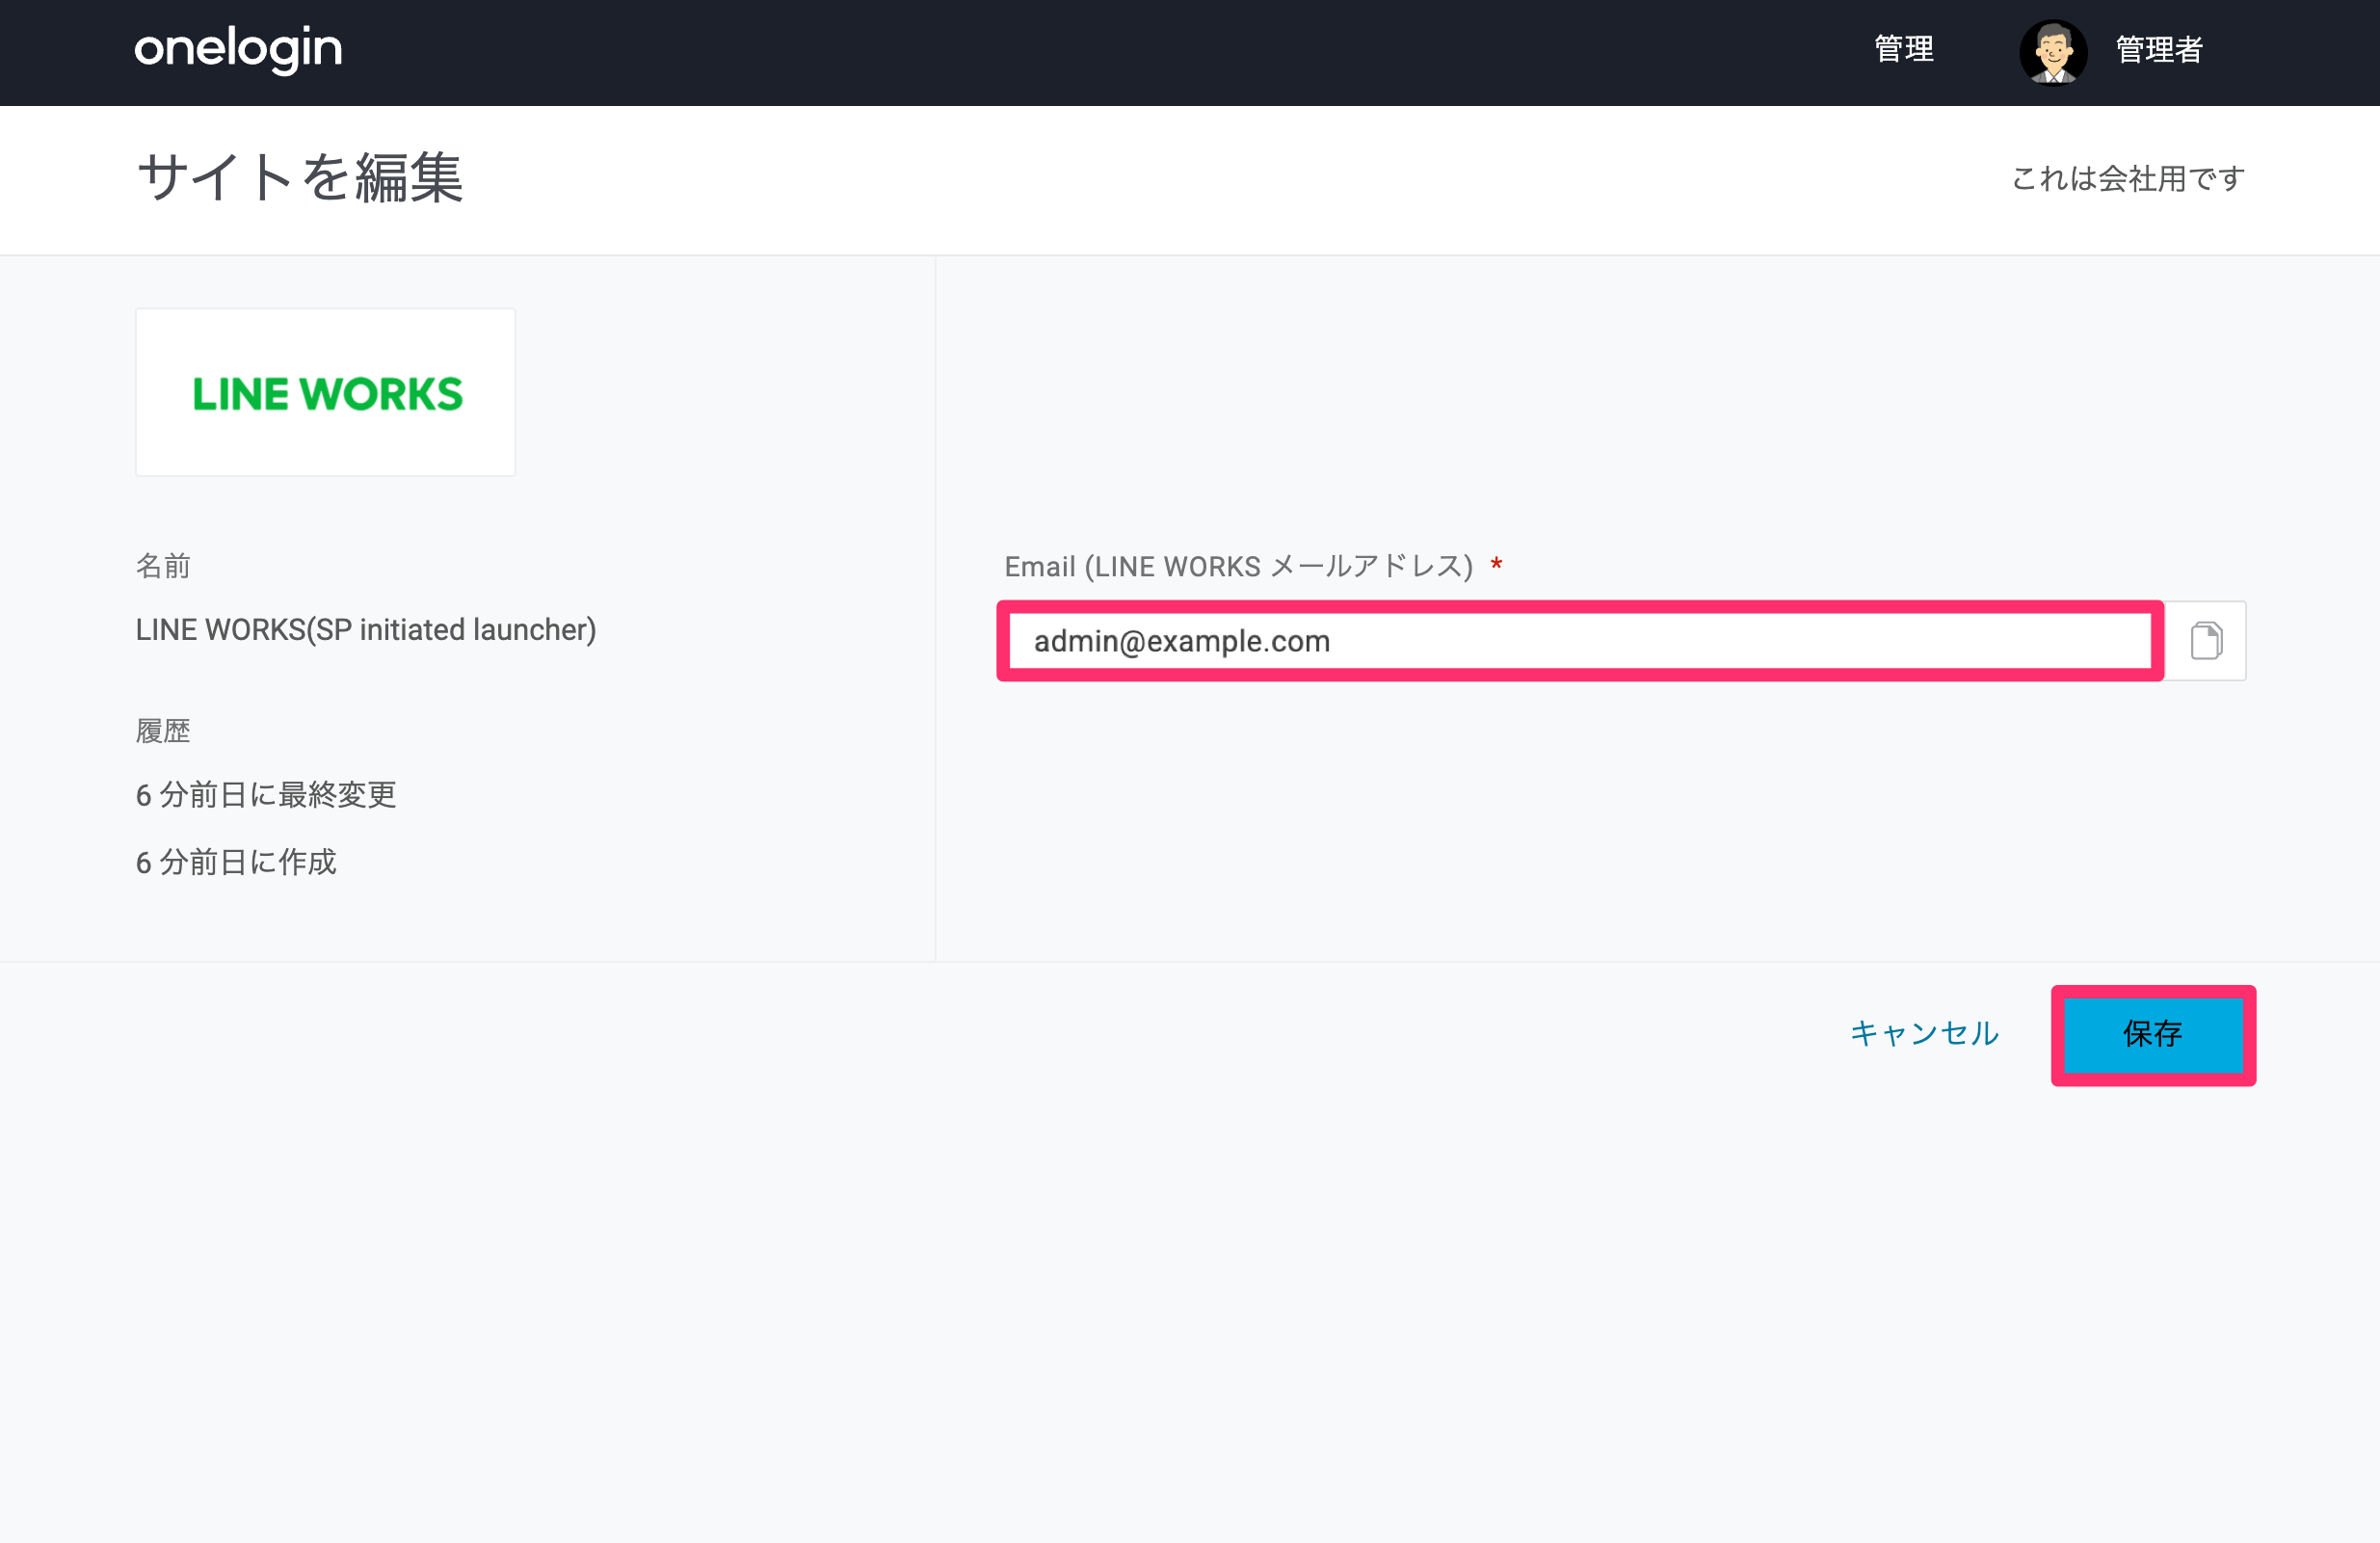The height and width of the screenshot is (1543, 2380).
Task: Click the キャンセル link
Action: click(1924, 1033)
